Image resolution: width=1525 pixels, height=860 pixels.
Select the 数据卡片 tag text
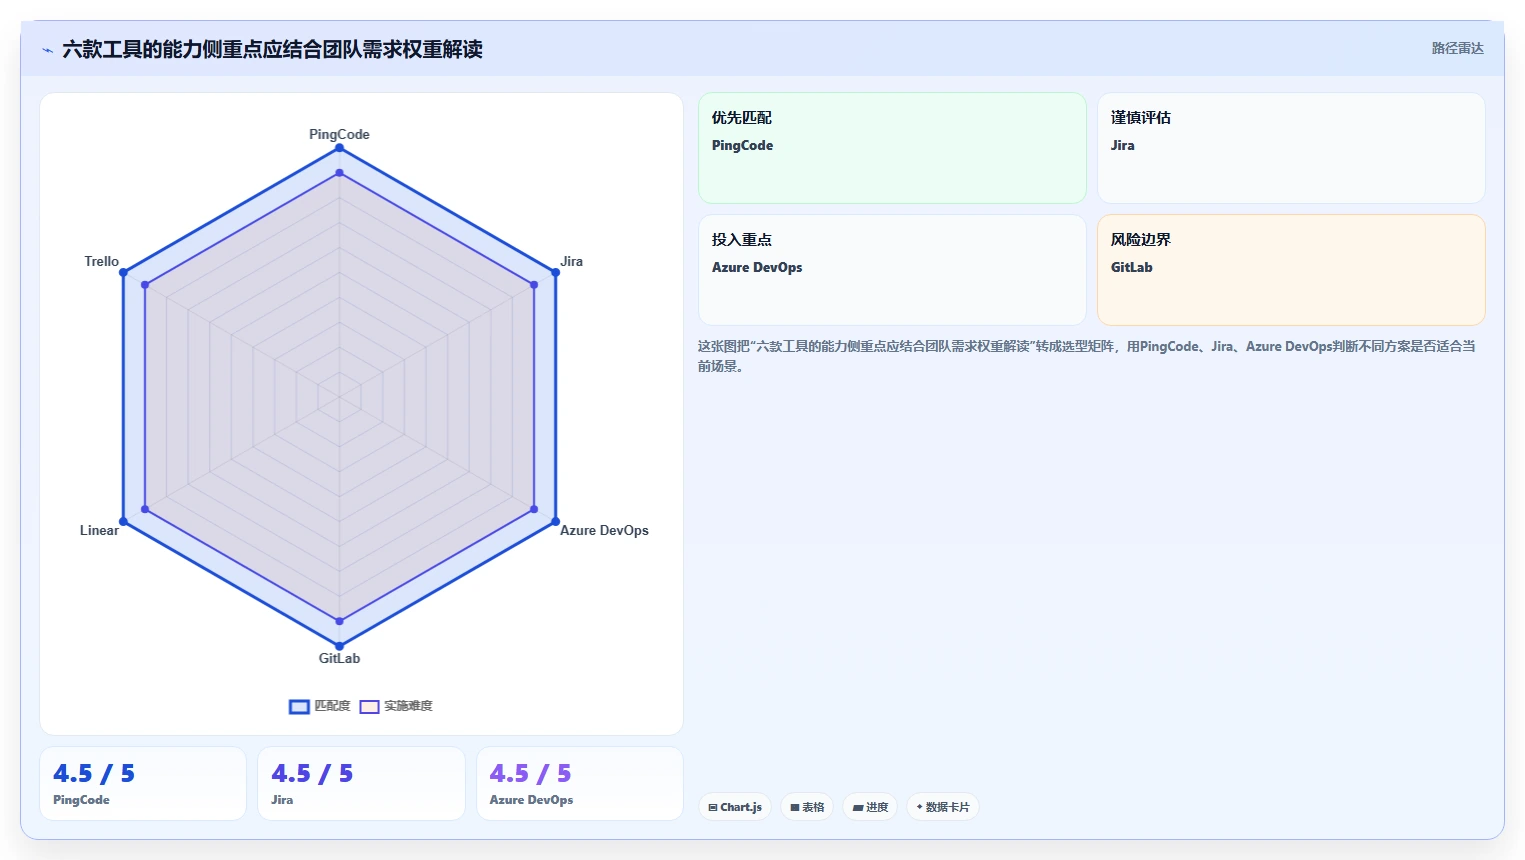pyautogui.click(x=948, y=807)
